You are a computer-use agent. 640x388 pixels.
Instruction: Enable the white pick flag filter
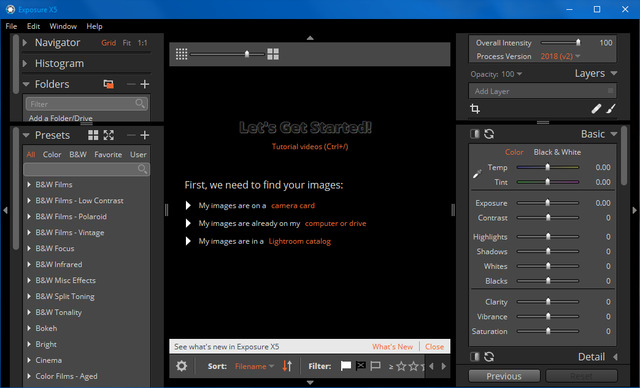(345, 366)
